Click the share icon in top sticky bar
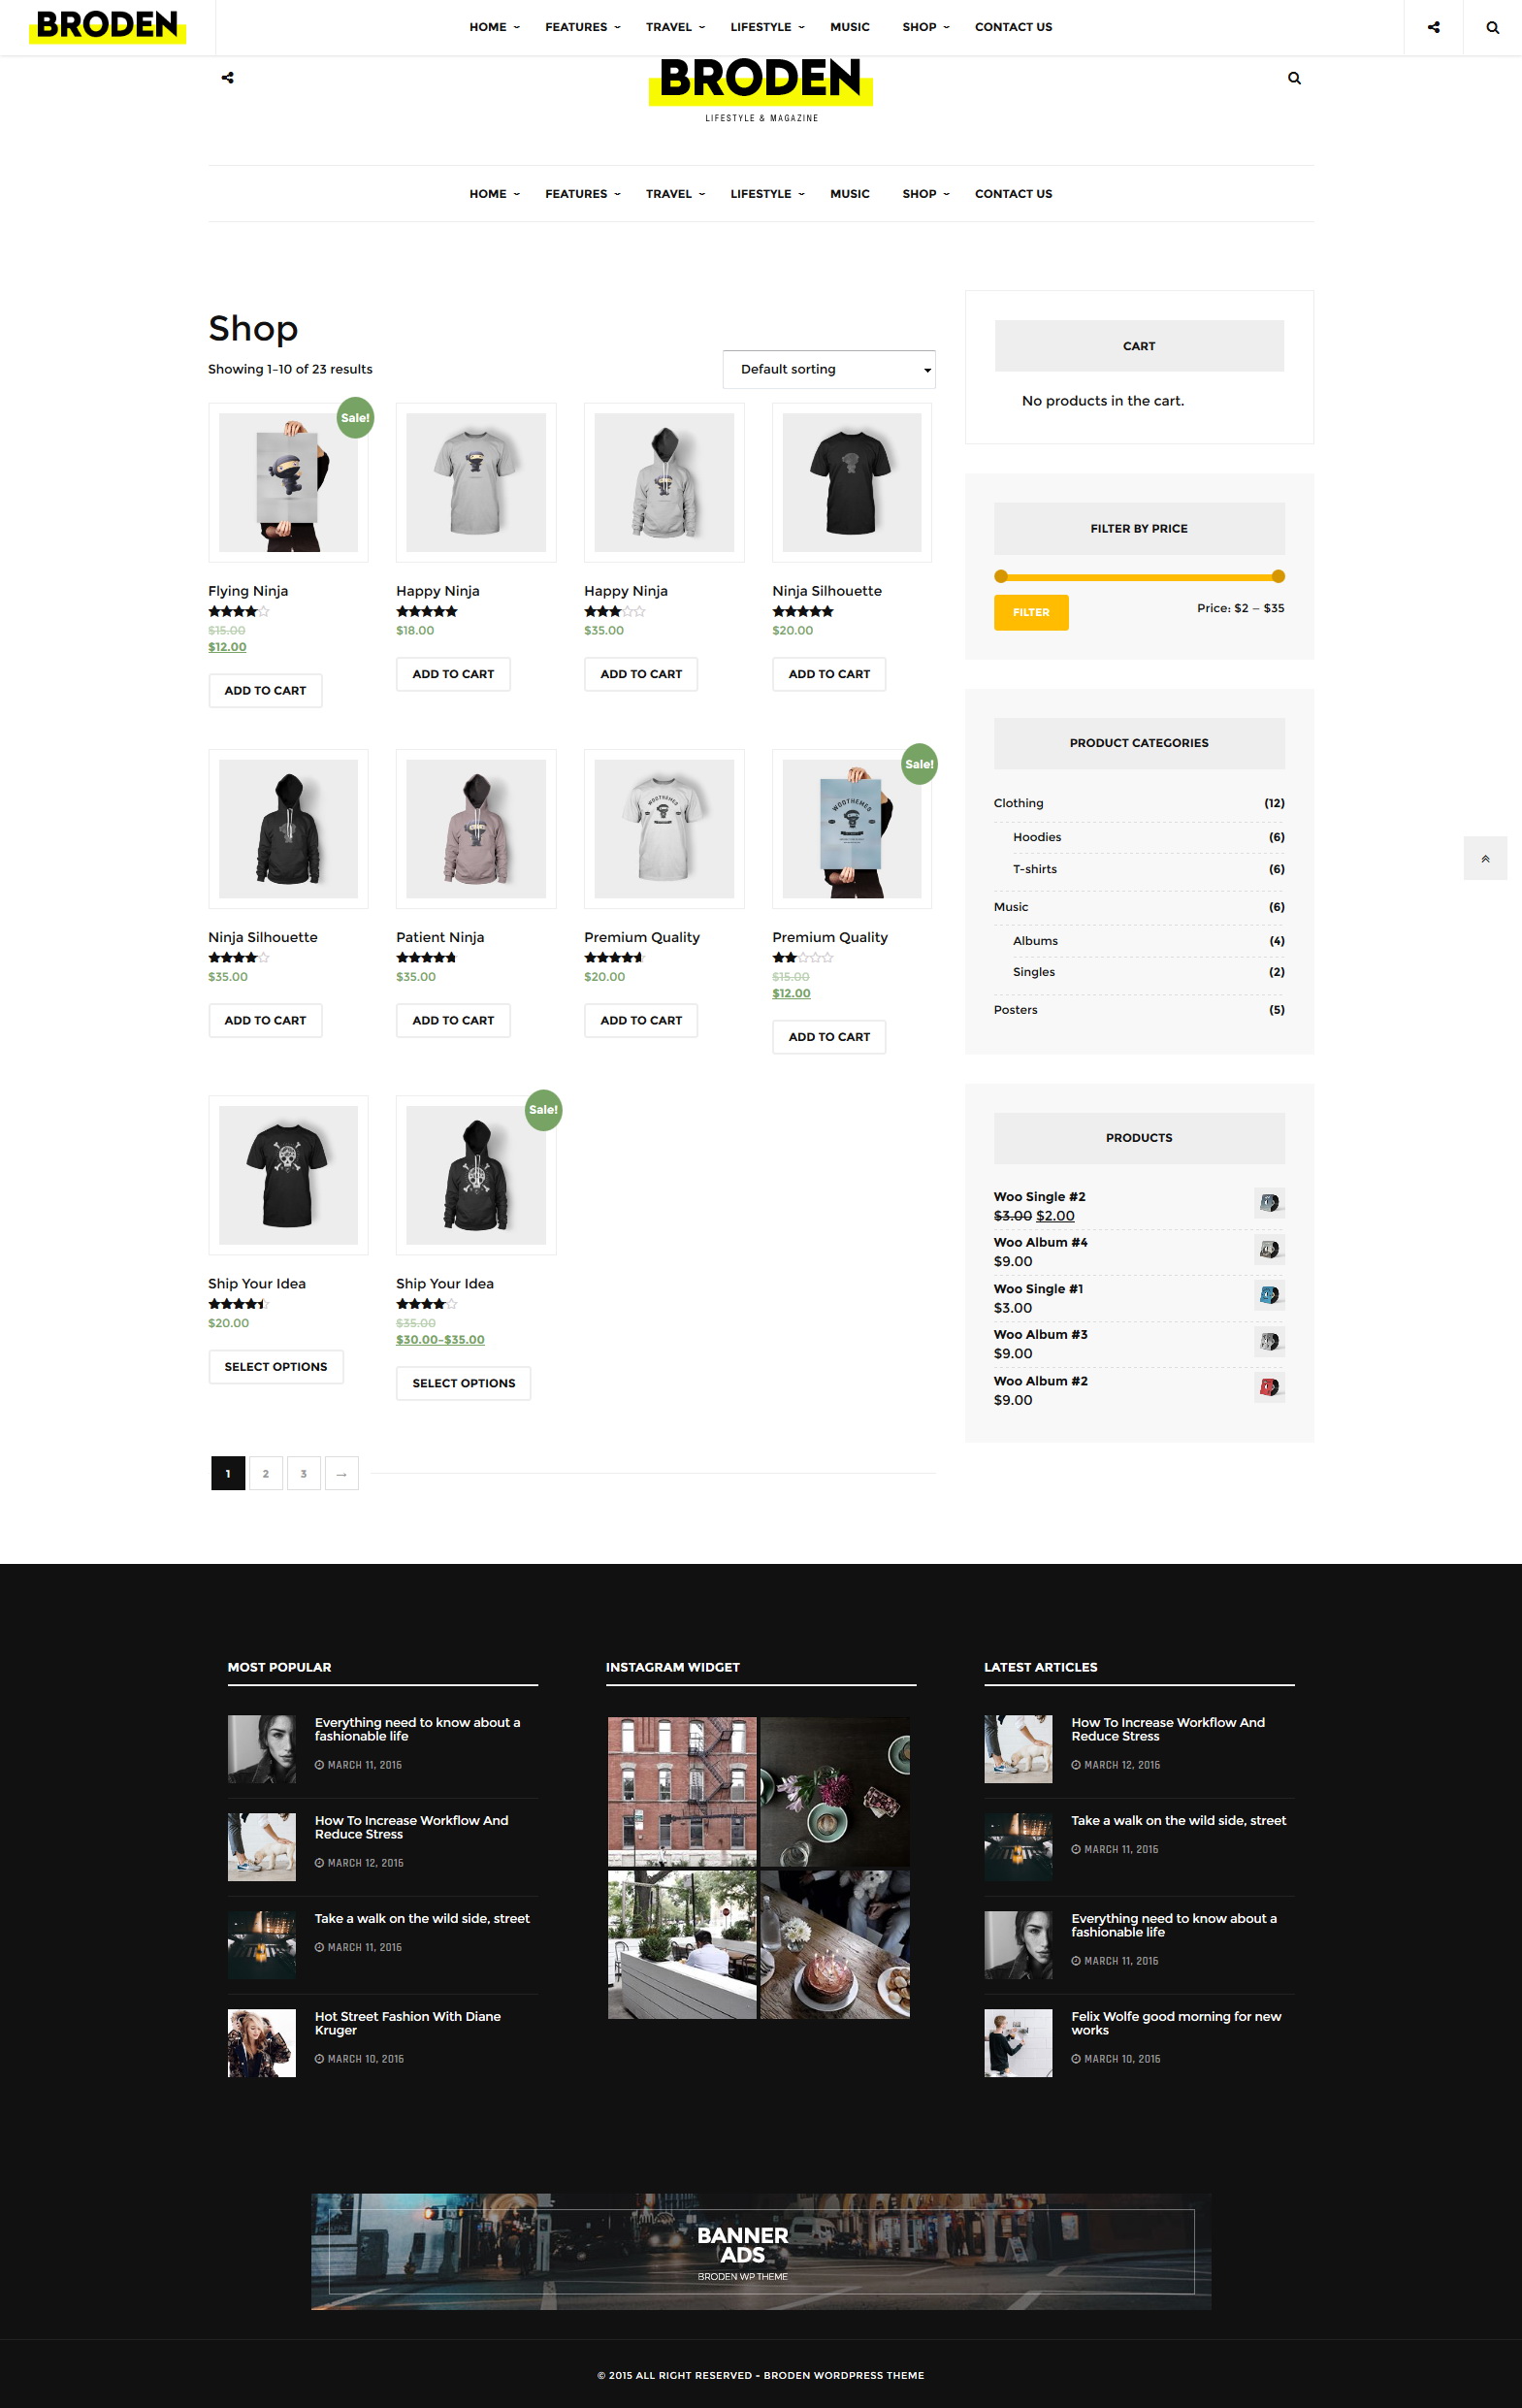1522x2408 pixels. (1433, 27)
